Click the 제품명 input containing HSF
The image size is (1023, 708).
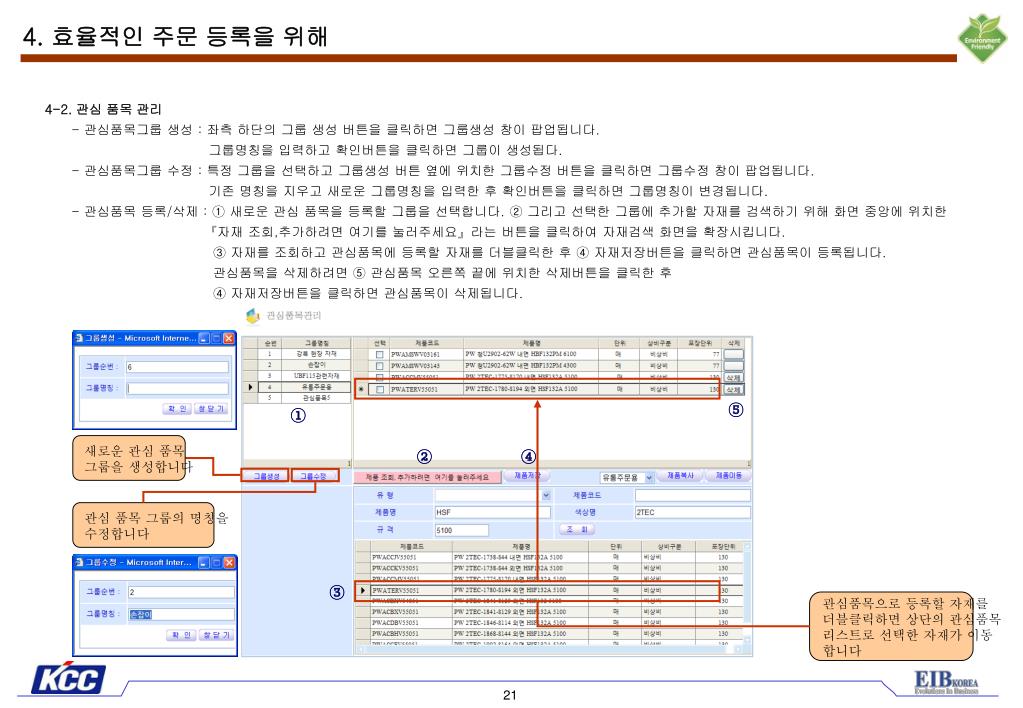pyautogui.click(x=493, y=512)
